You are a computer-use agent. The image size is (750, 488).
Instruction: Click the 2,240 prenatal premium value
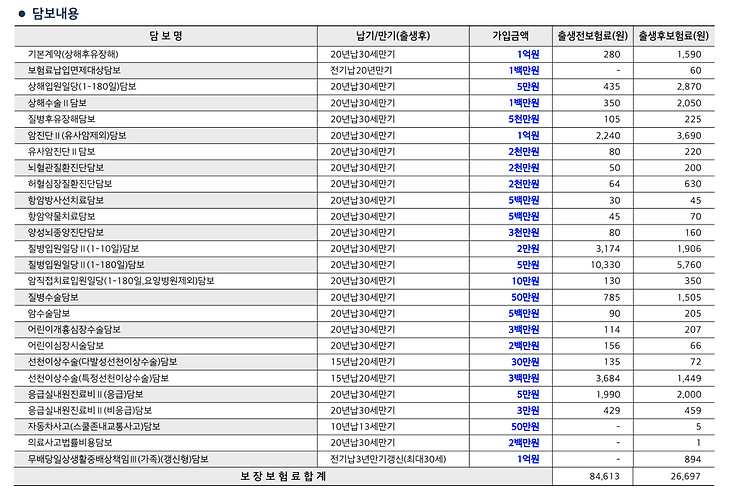(608, 135)
